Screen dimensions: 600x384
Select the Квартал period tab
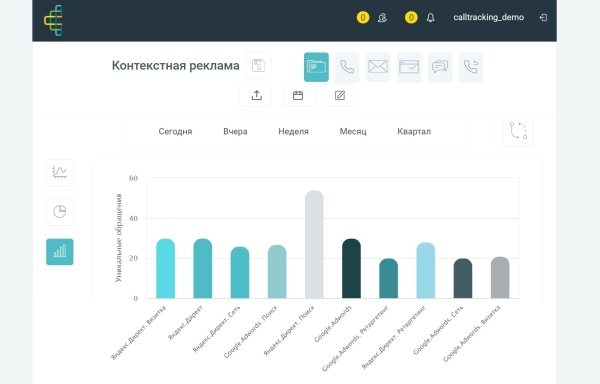(414, 132)
